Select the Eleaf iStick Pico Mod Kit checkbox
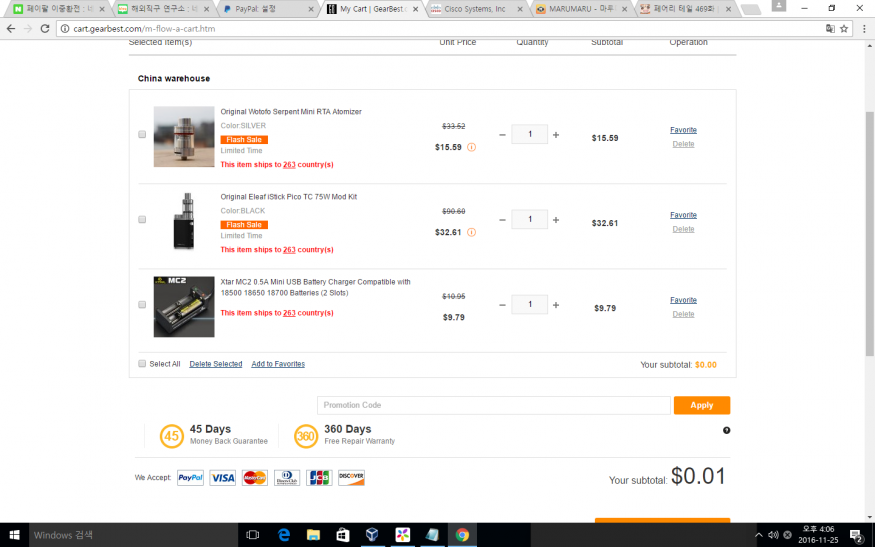 pos(142,219)
